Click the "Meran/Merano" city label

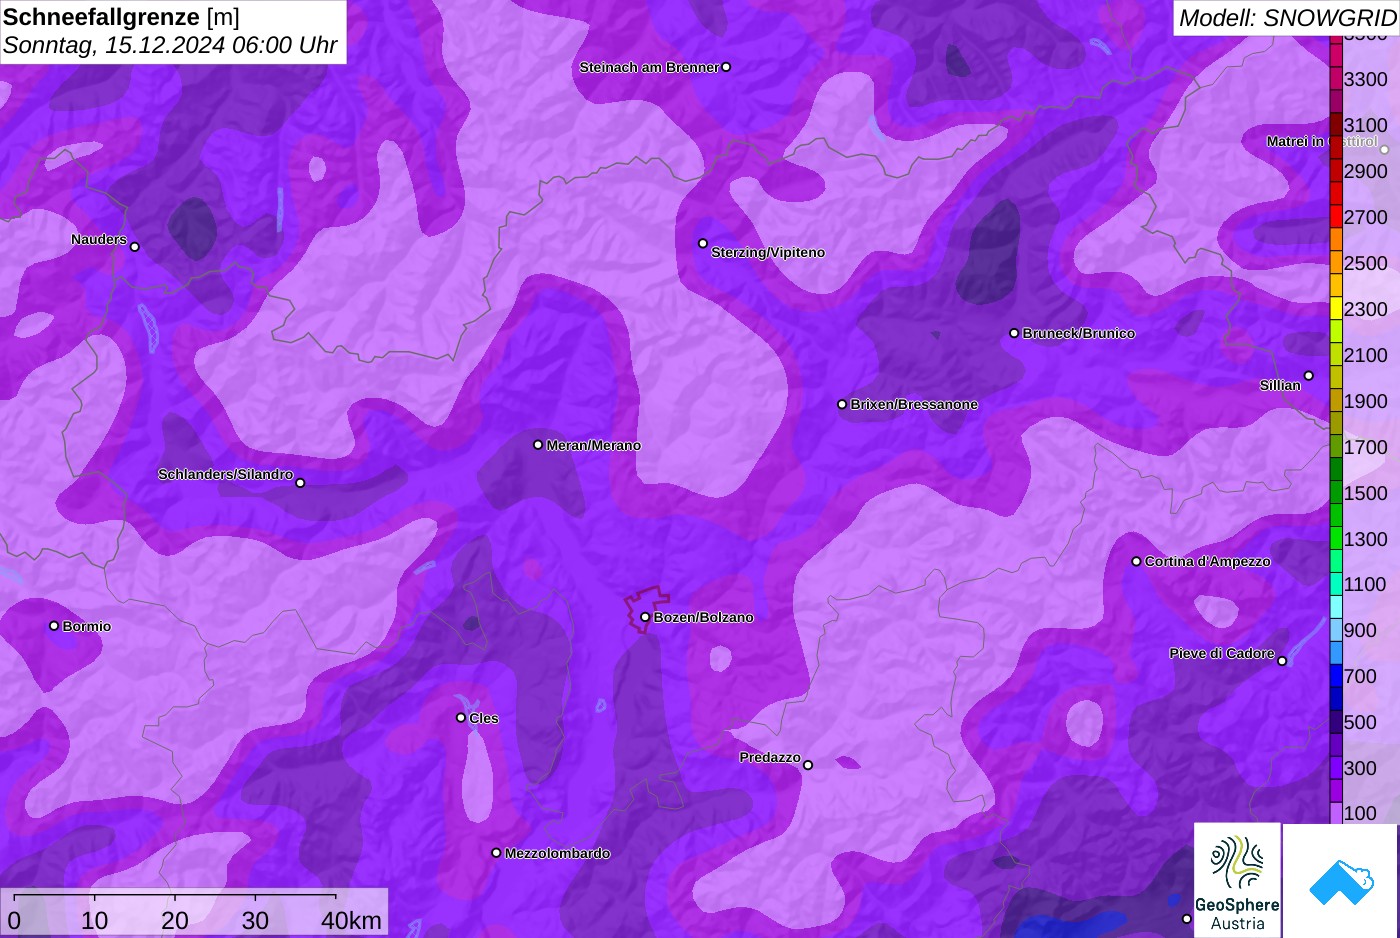point(594,445)
